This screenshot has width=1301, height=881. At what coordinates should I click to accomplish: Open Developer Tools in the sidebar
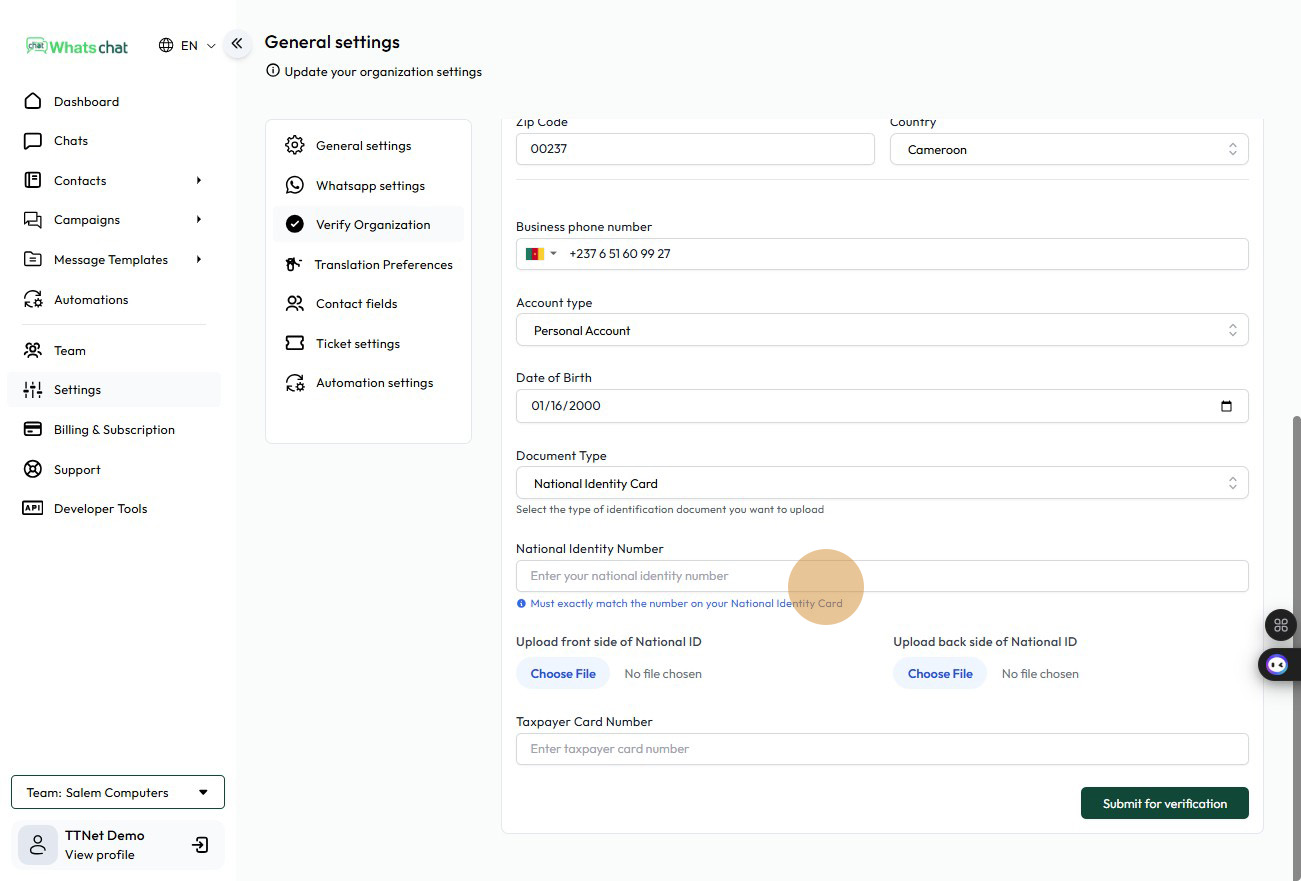click(x=100, y=509)
